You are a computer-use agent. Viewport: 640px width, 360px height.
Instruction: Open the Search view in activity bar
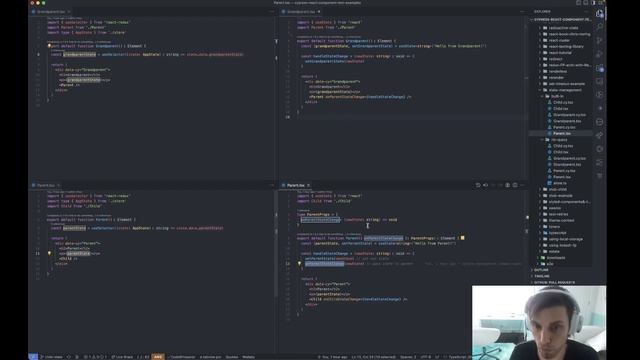click(x=600, y=27)
